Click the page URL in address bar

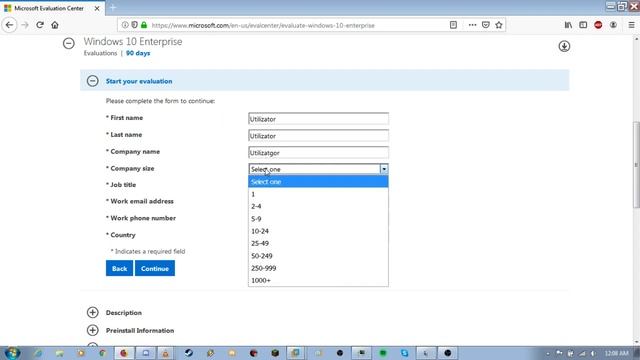[x=263, y=25]
